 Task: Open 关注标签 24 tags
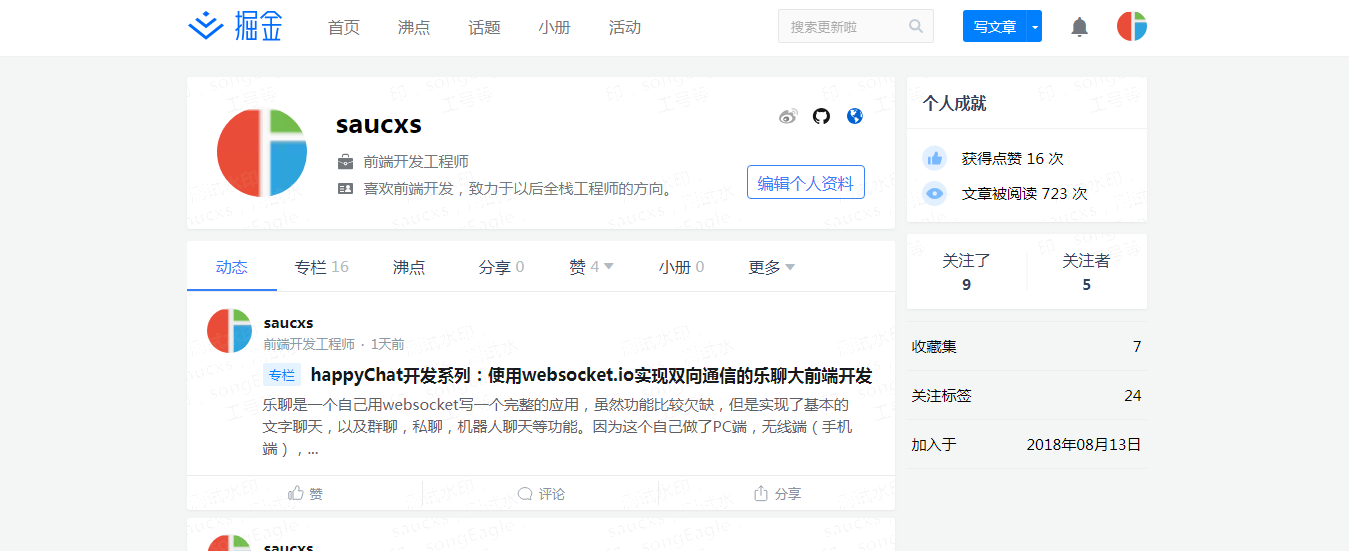point(1027,395)
